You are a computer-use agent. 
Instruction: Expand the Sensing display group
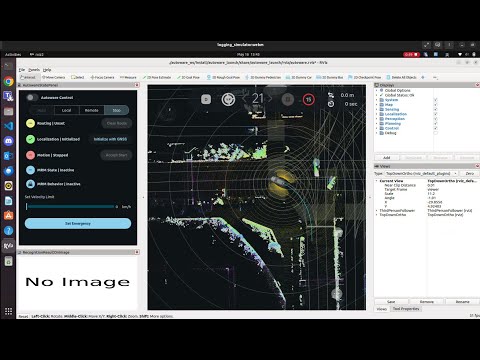(377, 109)
